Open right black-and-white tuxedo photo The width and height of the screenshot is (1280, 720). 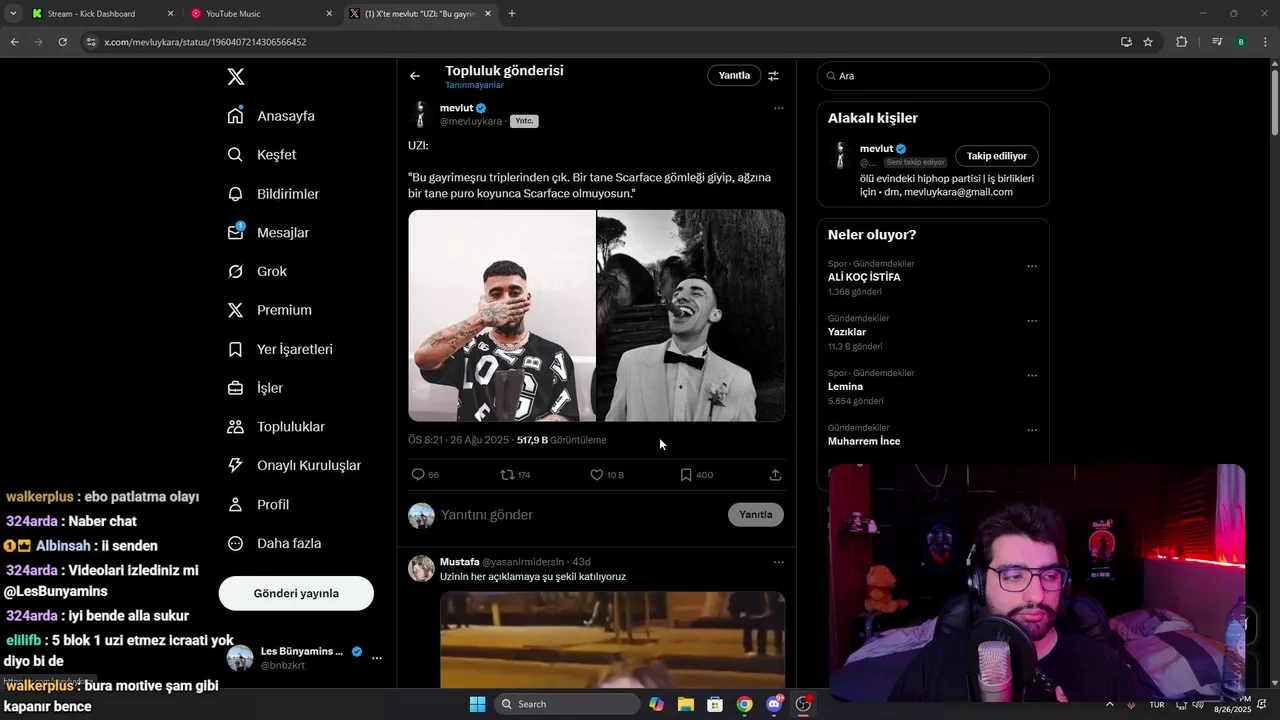point(691,315)
